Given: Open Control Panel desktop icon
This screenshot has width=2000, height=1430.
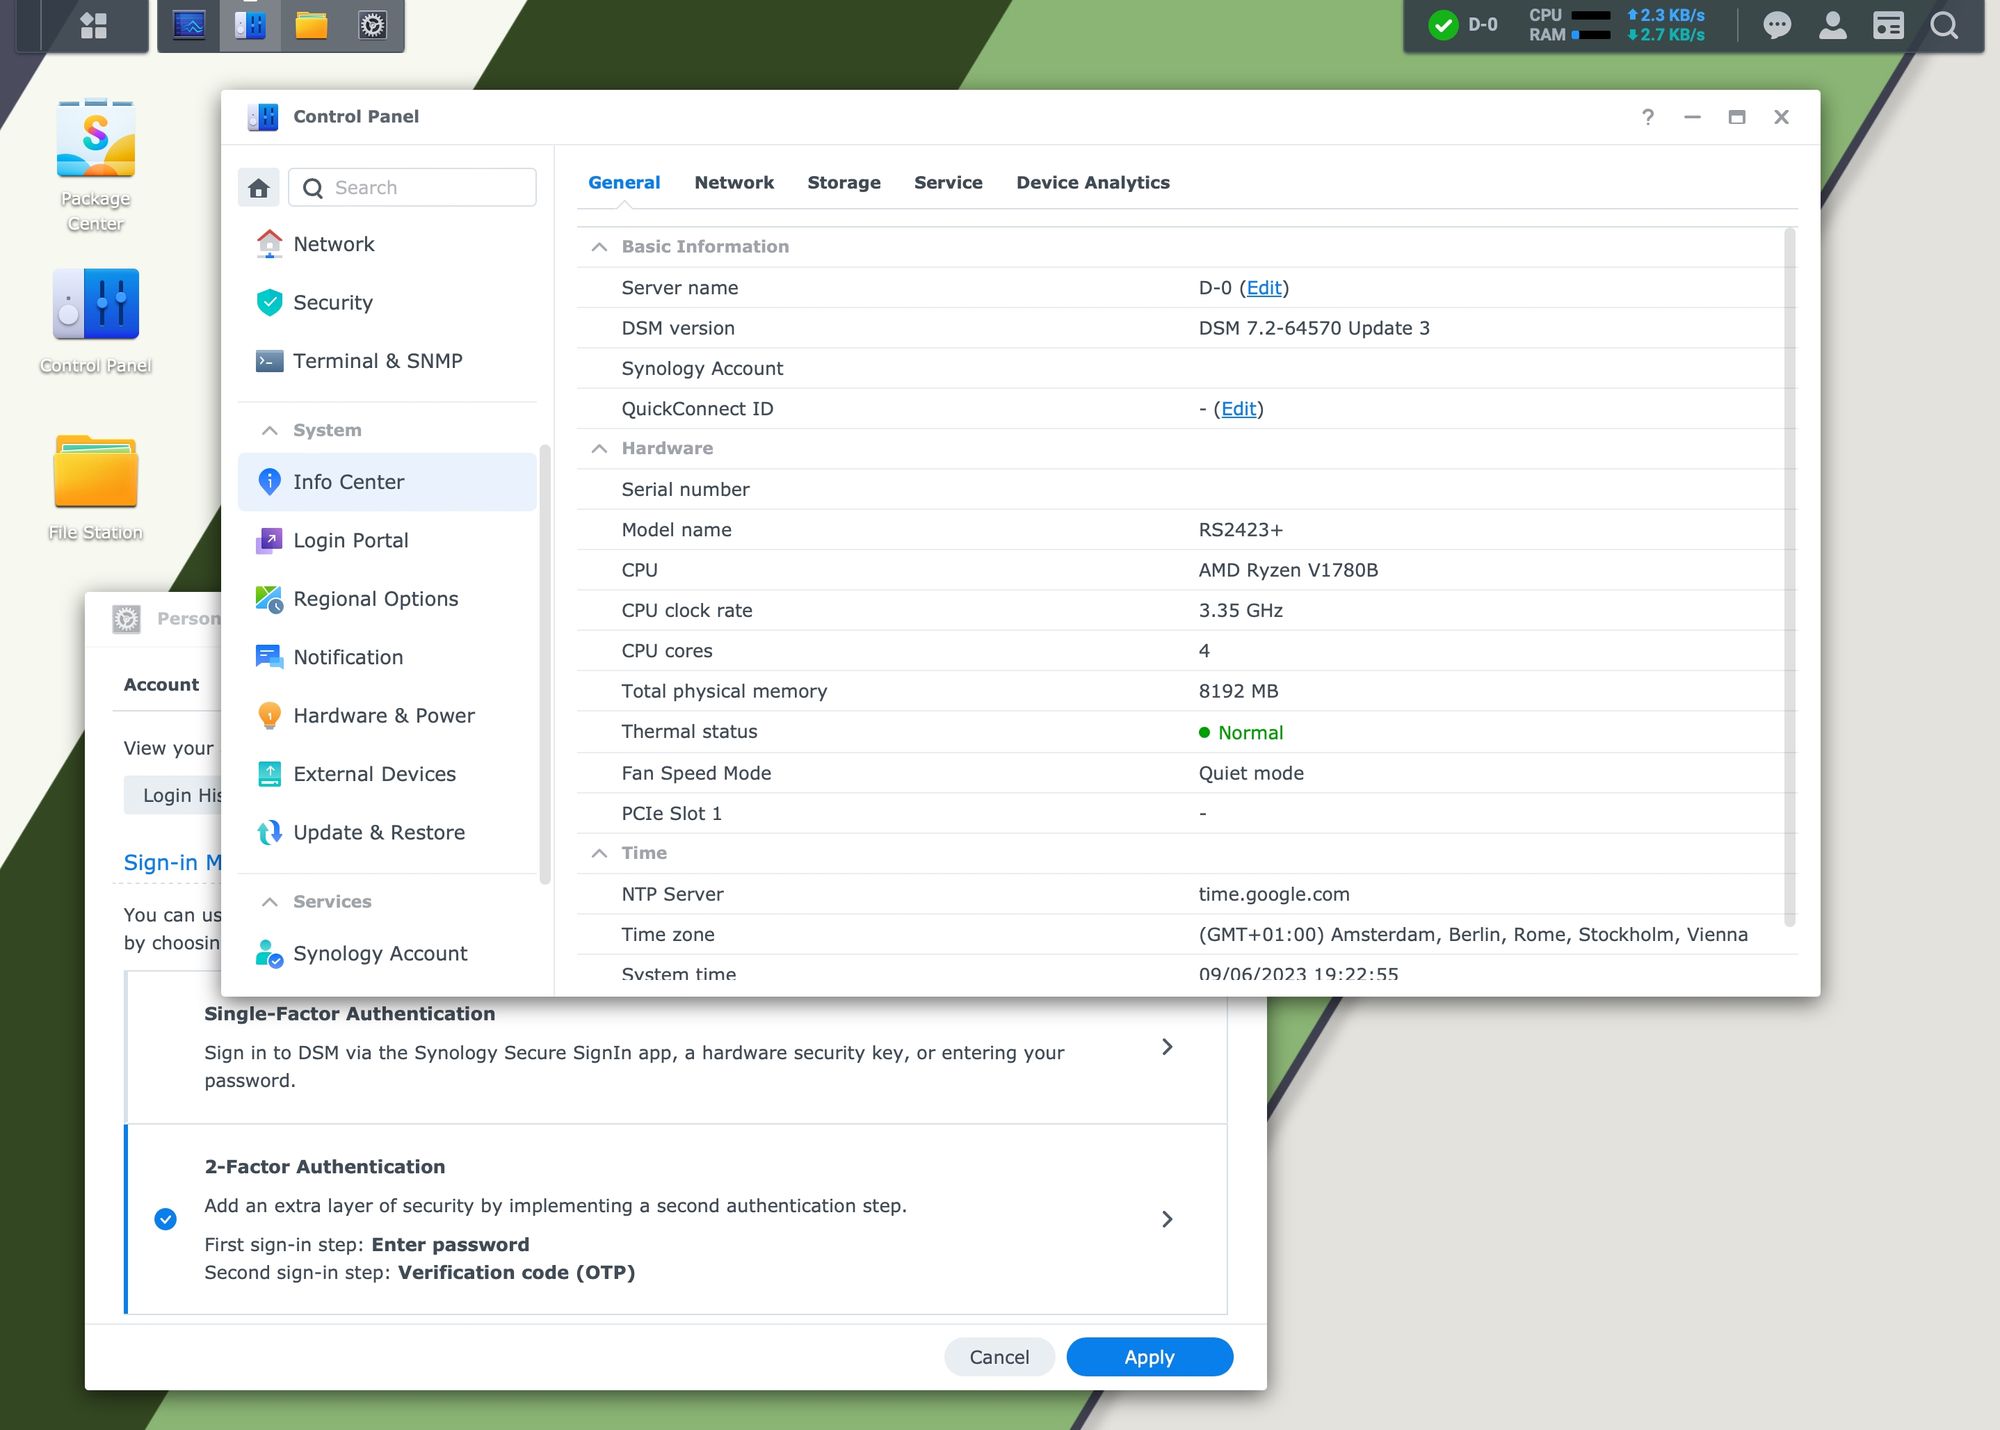Looking at the screenshot, I should pyautogui.click(x=96, y=321).
